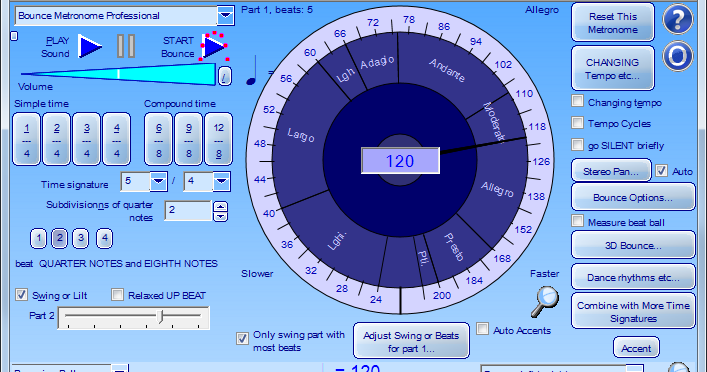Select 3/4 simple time signature
The width and height of the screenshot is (707, 372).
point(87,139)
